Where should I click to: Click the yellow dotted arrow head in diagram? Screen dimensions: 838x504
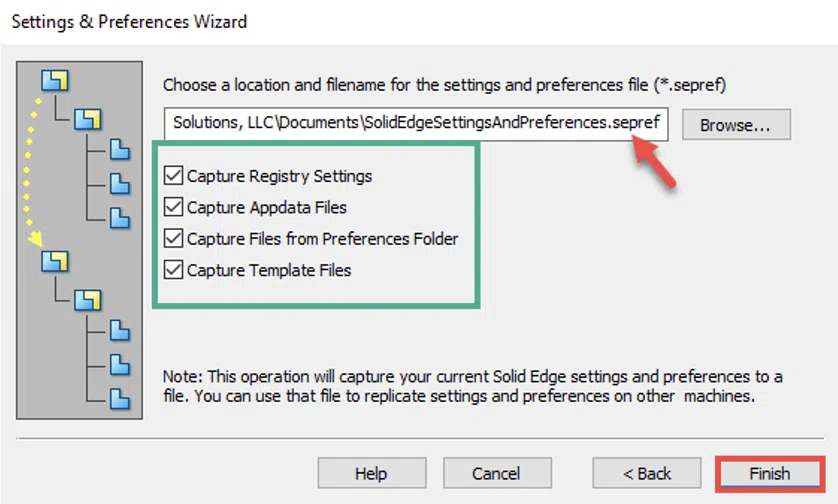click(35, 238)
